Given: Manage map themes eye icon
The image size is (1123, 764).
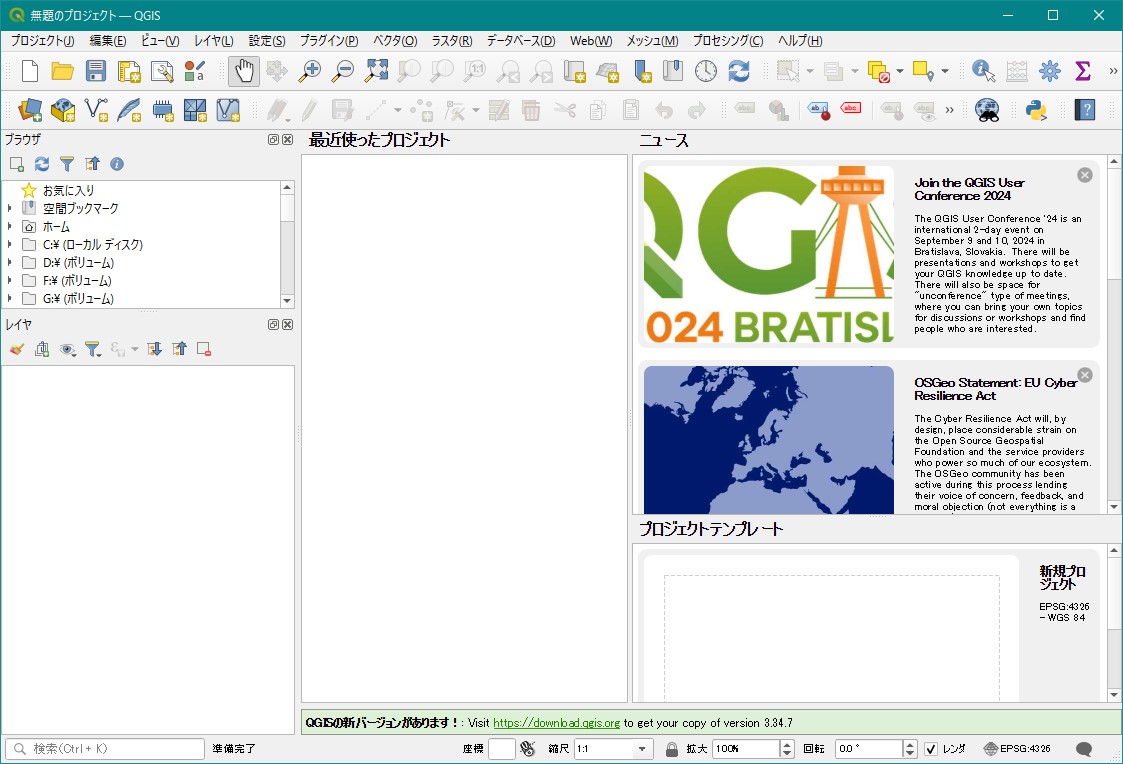Looking at the screenshot, I should [x=67, y=349].
